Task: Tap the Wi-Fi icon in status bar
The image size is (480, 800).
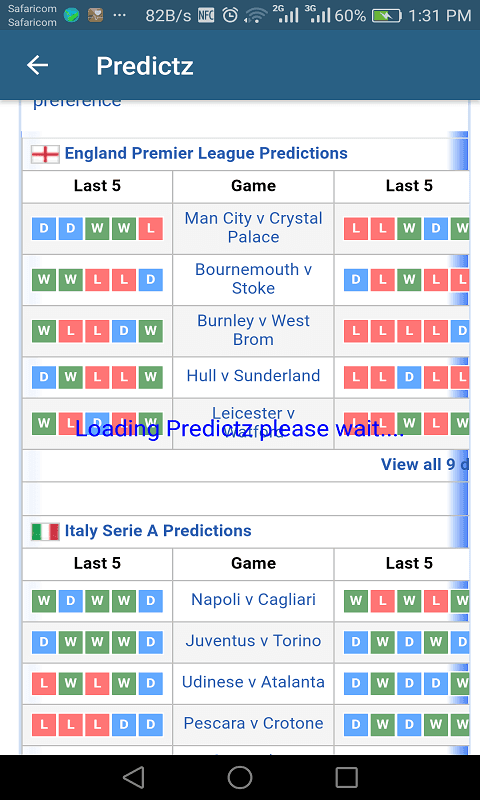Action: click(x=255, y=16)
